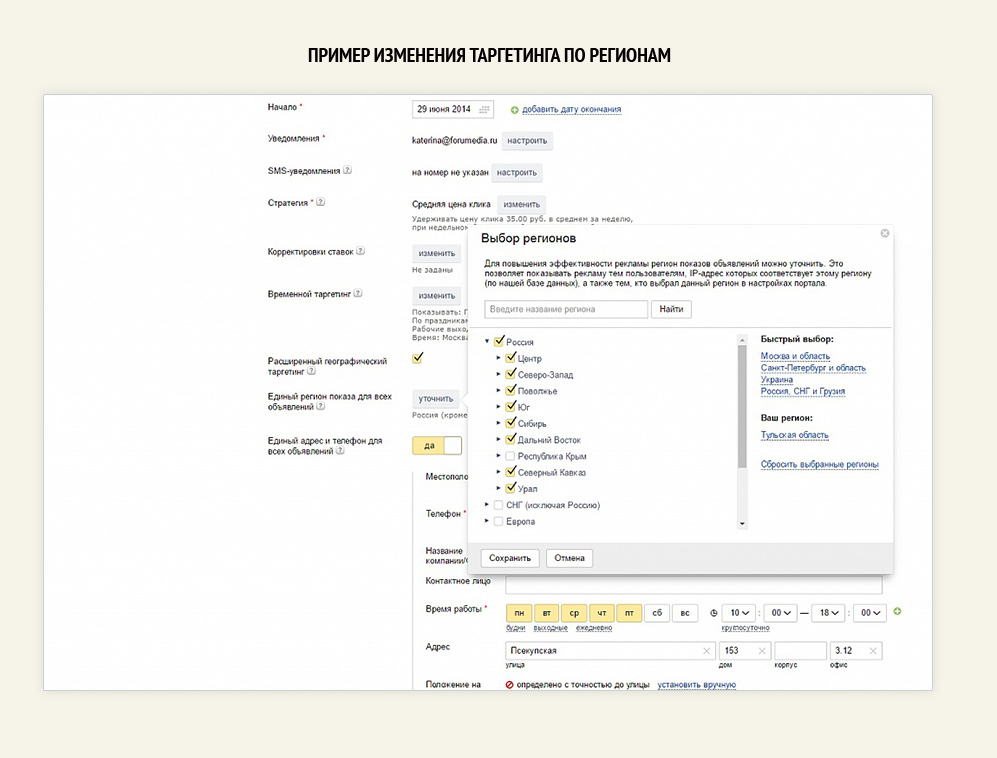Image resolution: width=997 pixels, height=758 pixels.
Task: Select Saturday 'сб' working day
Action: point(657,613)
